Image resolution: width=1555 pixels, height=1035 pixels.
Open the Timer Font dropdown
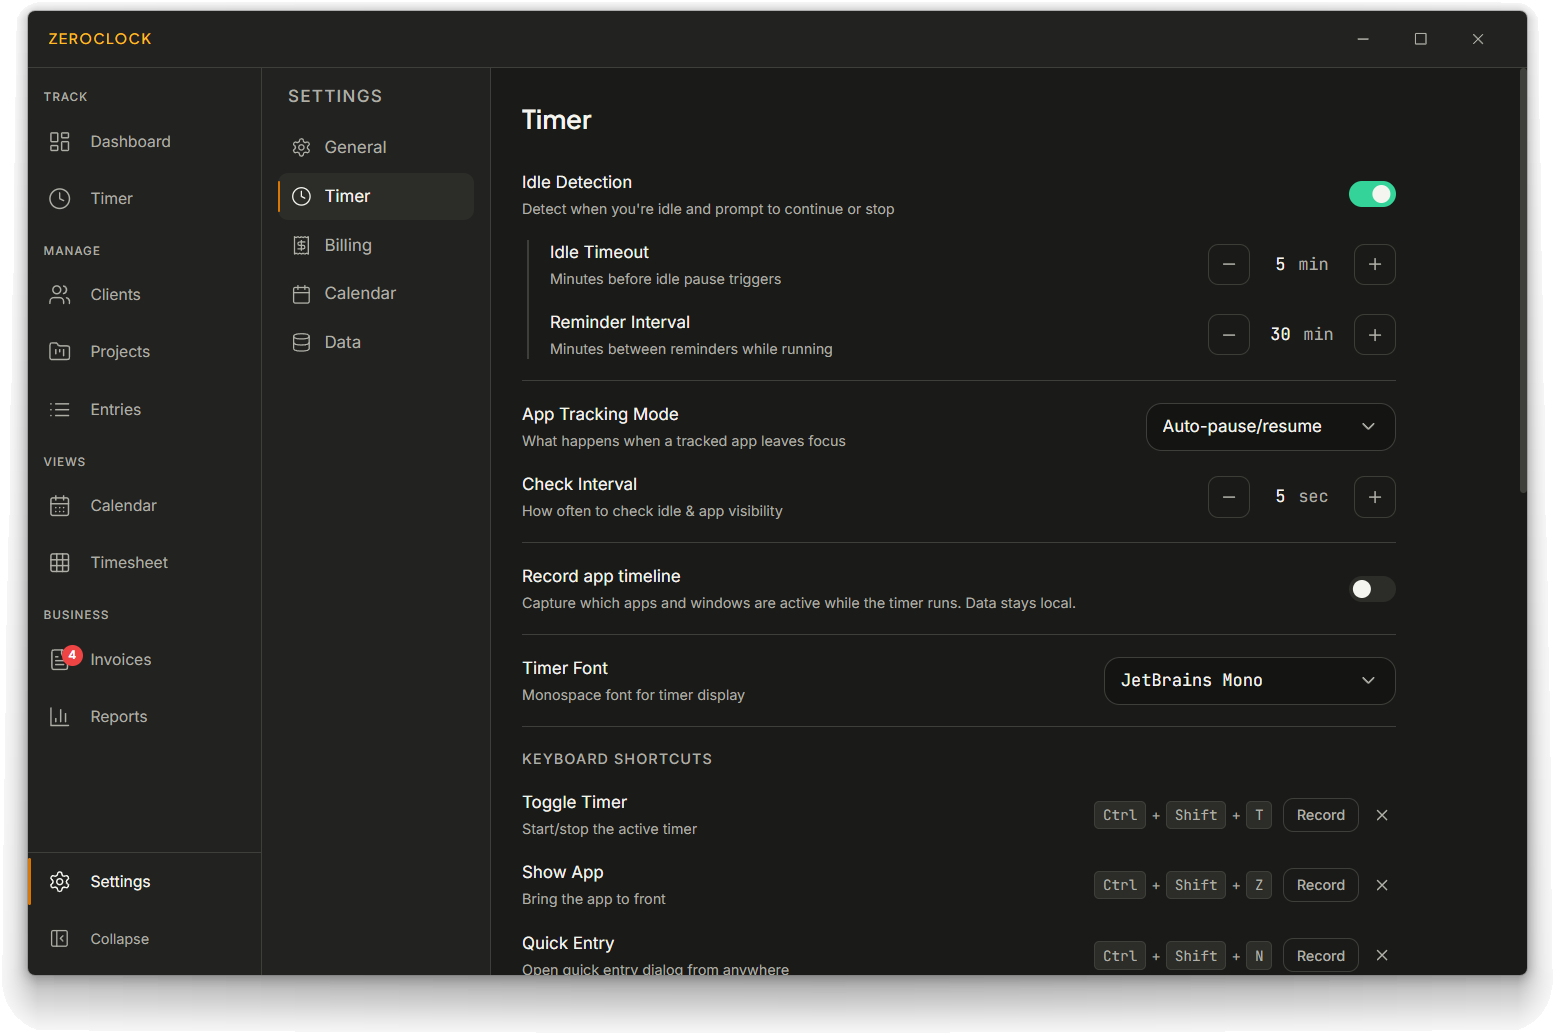click(x=1249, y=681)
